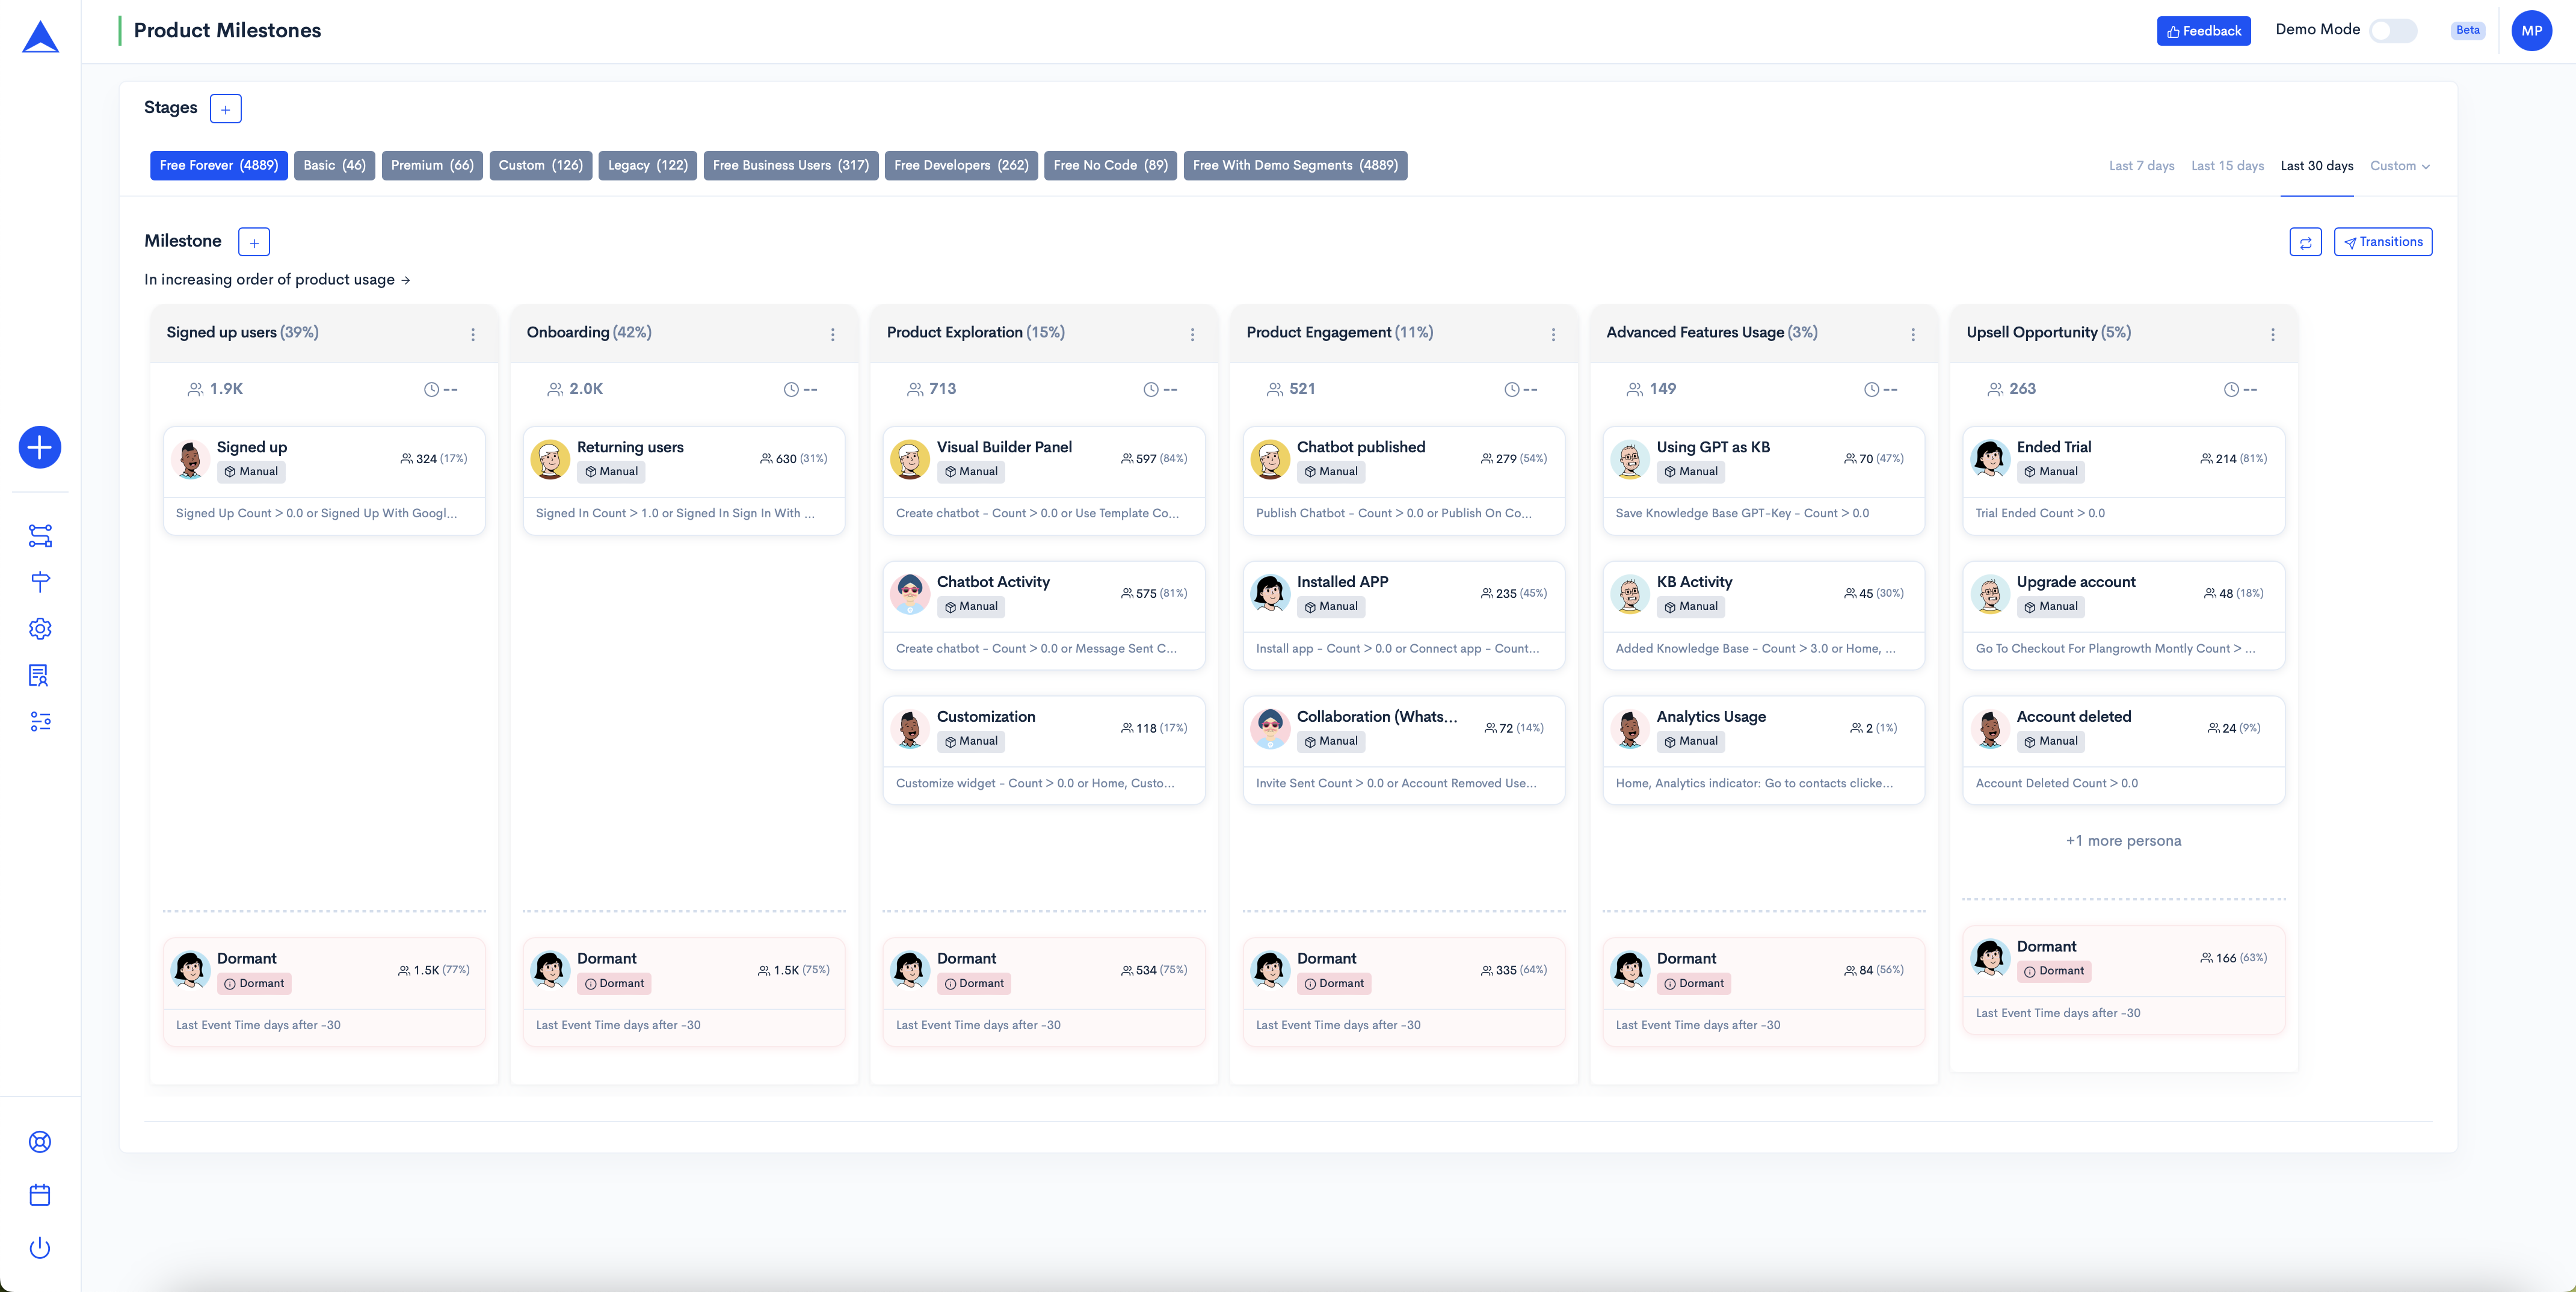Expand the +1 more persona link
The width and height of the screenshot is (2576, 1292).
(x=2123, y=841)
